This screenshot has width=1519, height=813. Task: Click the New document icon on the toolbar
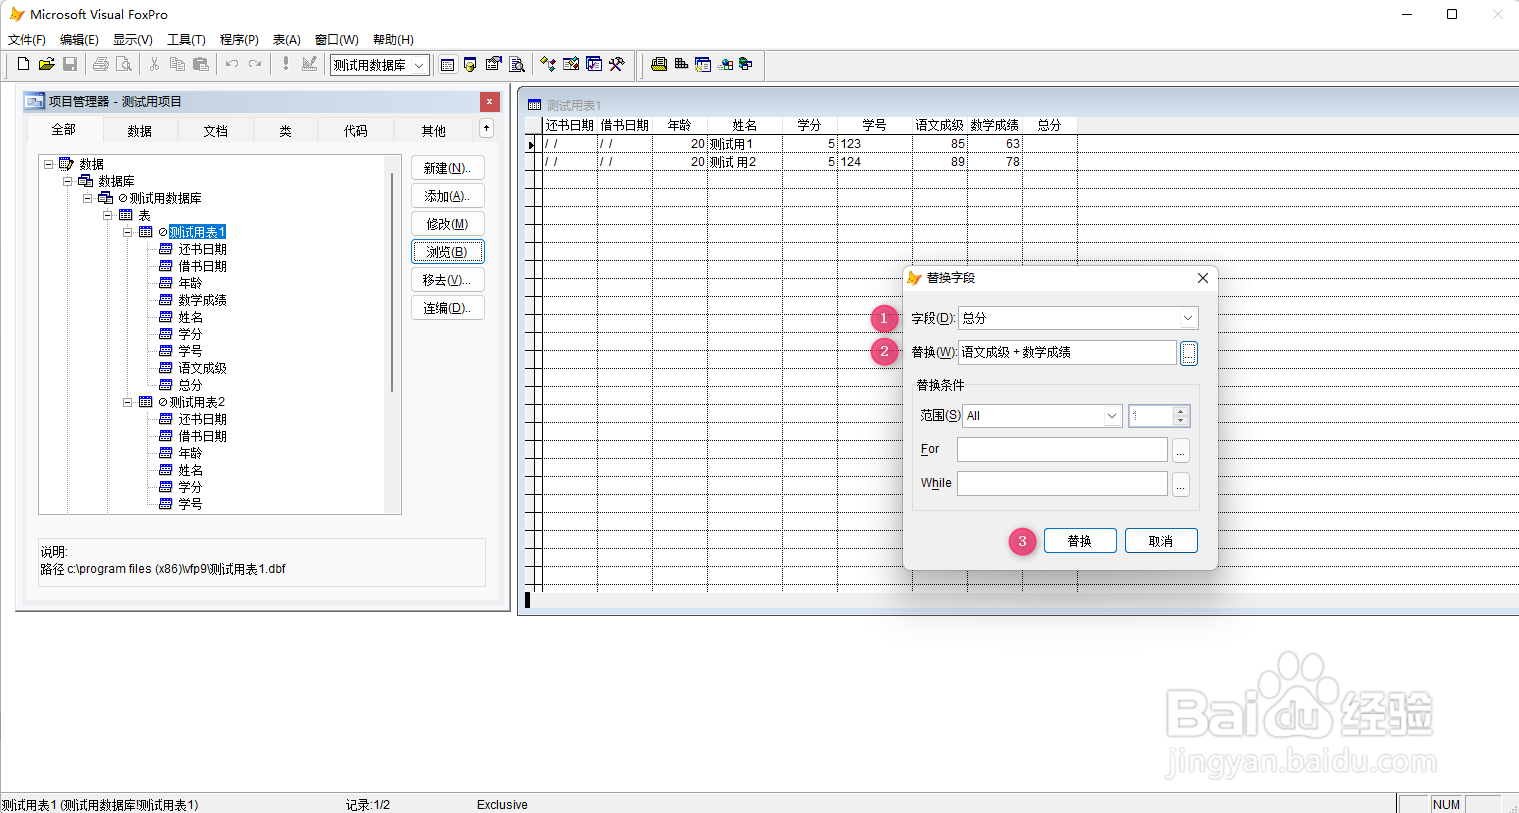[x=22, y=64]
